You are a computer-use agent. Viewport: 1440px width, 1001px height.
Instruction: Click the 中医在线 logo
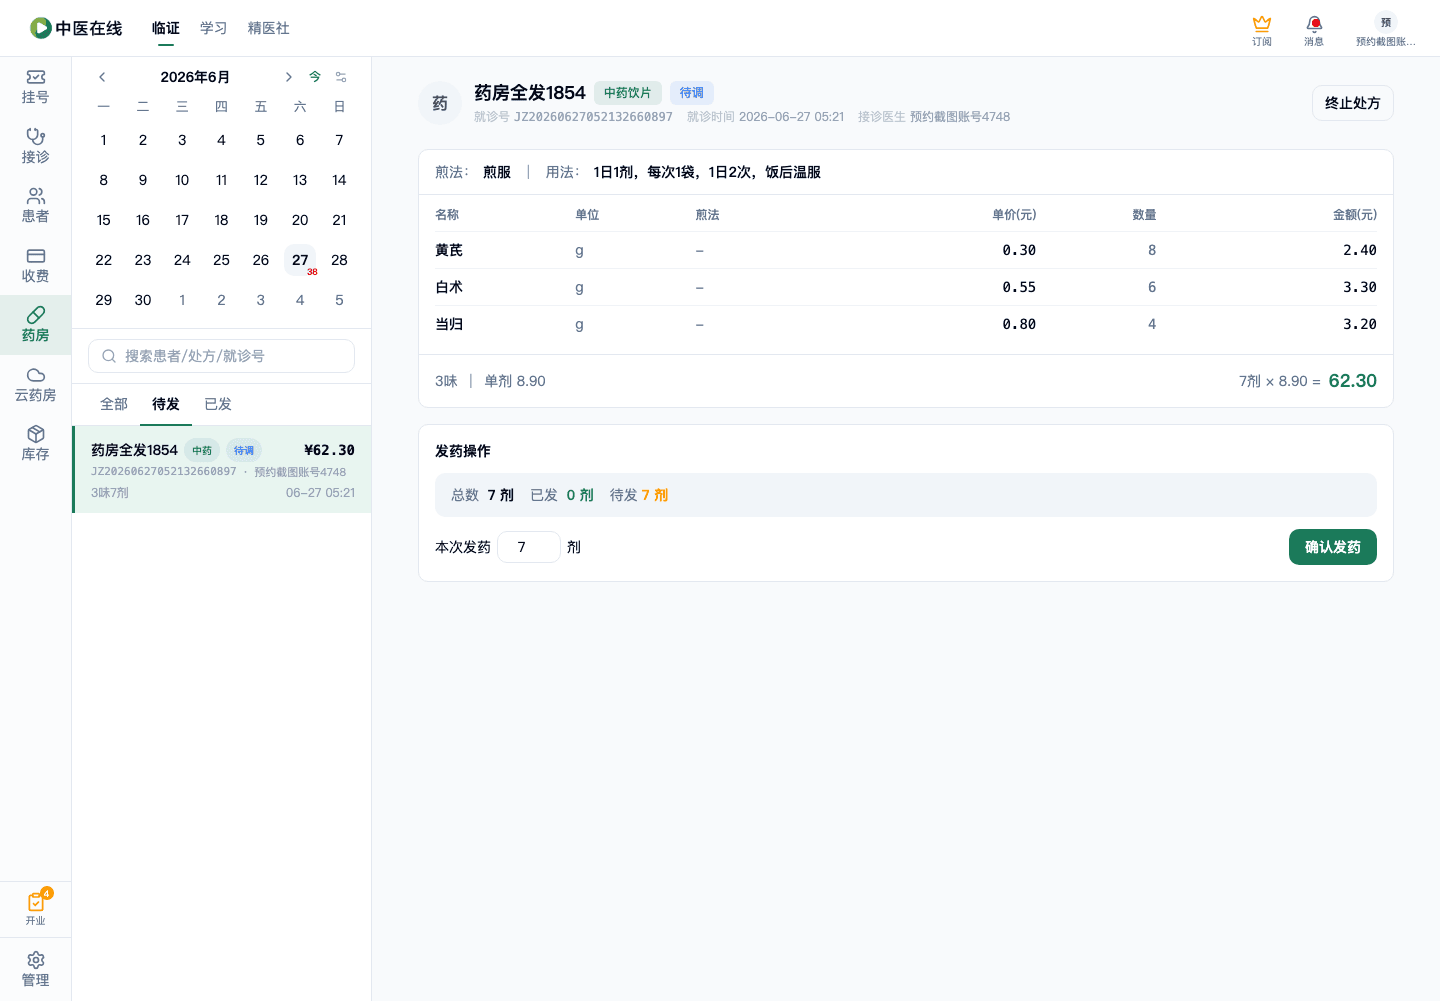[76, 28]
